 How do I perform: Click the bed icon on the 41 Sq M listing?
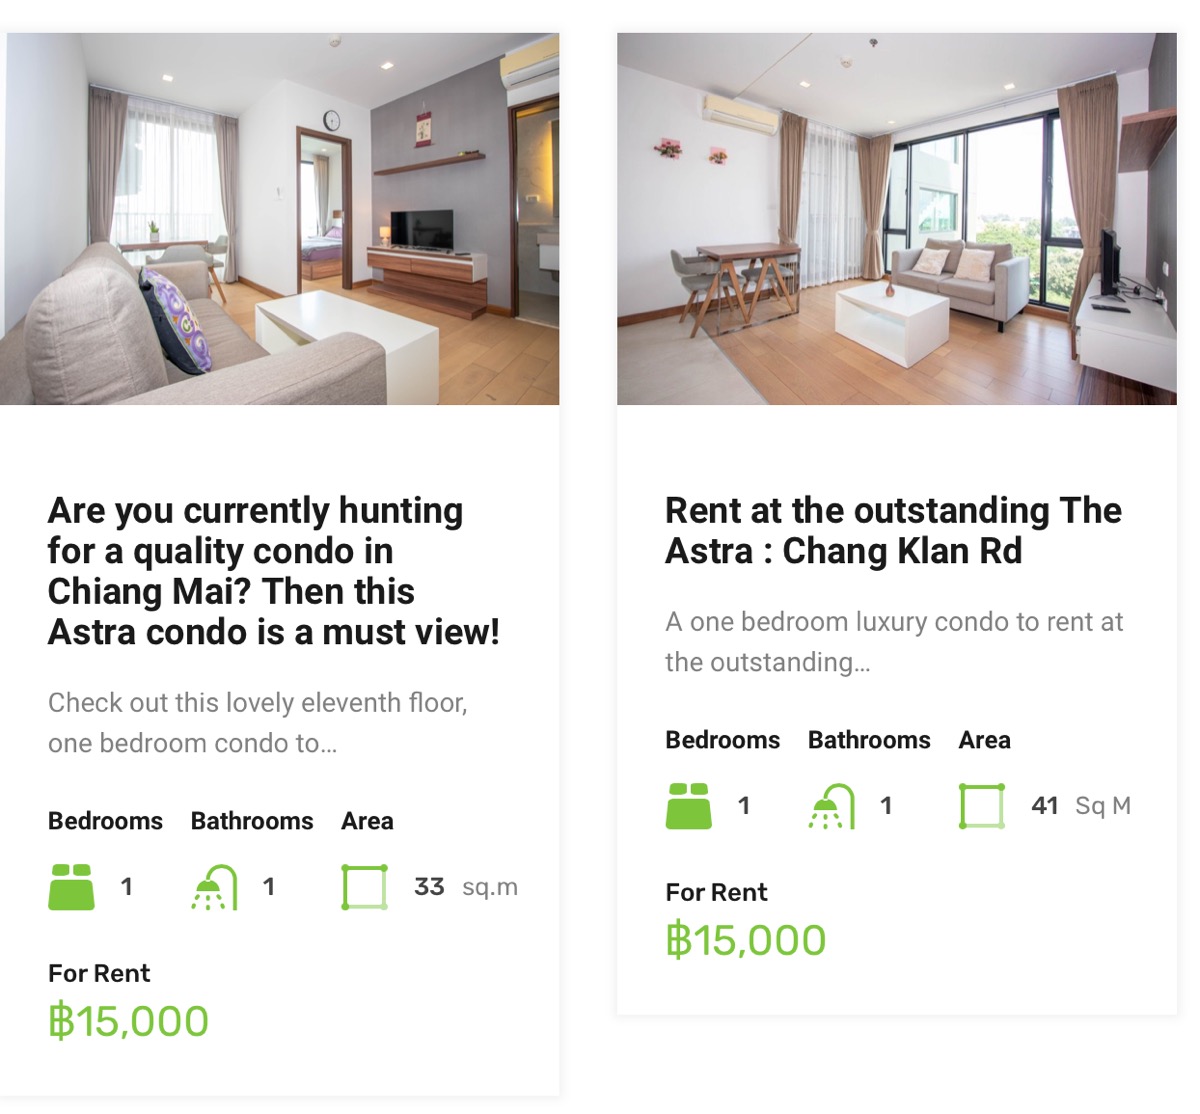(689, 806)
